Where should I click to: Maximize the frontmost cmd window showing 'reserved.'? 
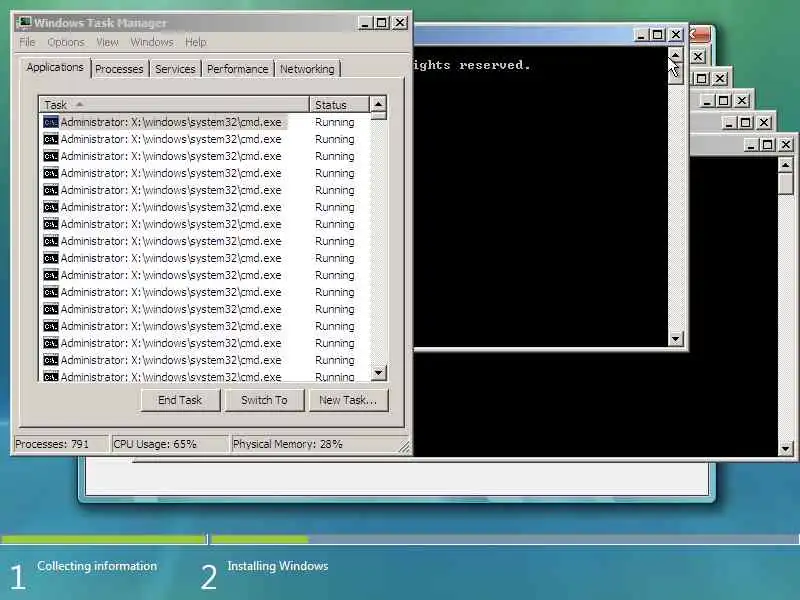[x=658, y=35]
